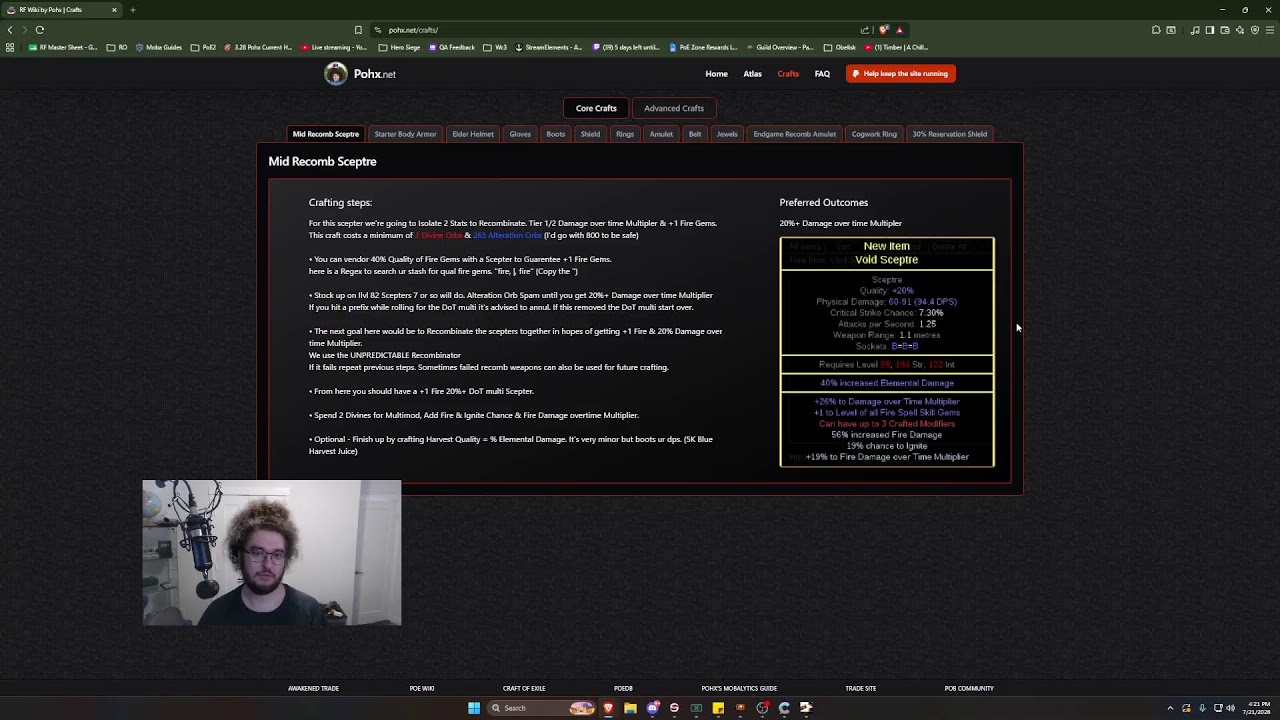1280x720 pixels.
Task: Open a new browser tab with plus
Action: tap(132, 10)
